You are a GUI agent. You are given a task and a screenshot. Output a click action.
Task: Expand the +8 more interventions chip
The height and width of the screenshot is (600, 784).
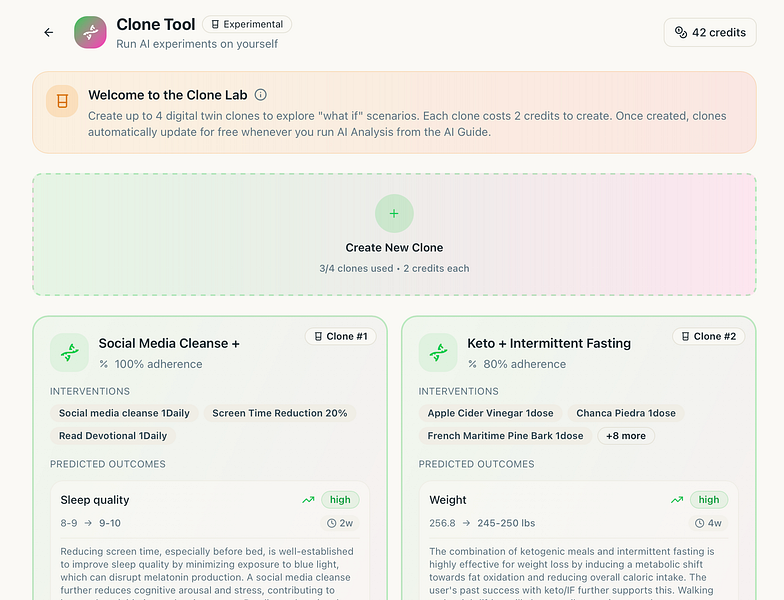coord(626,436)
